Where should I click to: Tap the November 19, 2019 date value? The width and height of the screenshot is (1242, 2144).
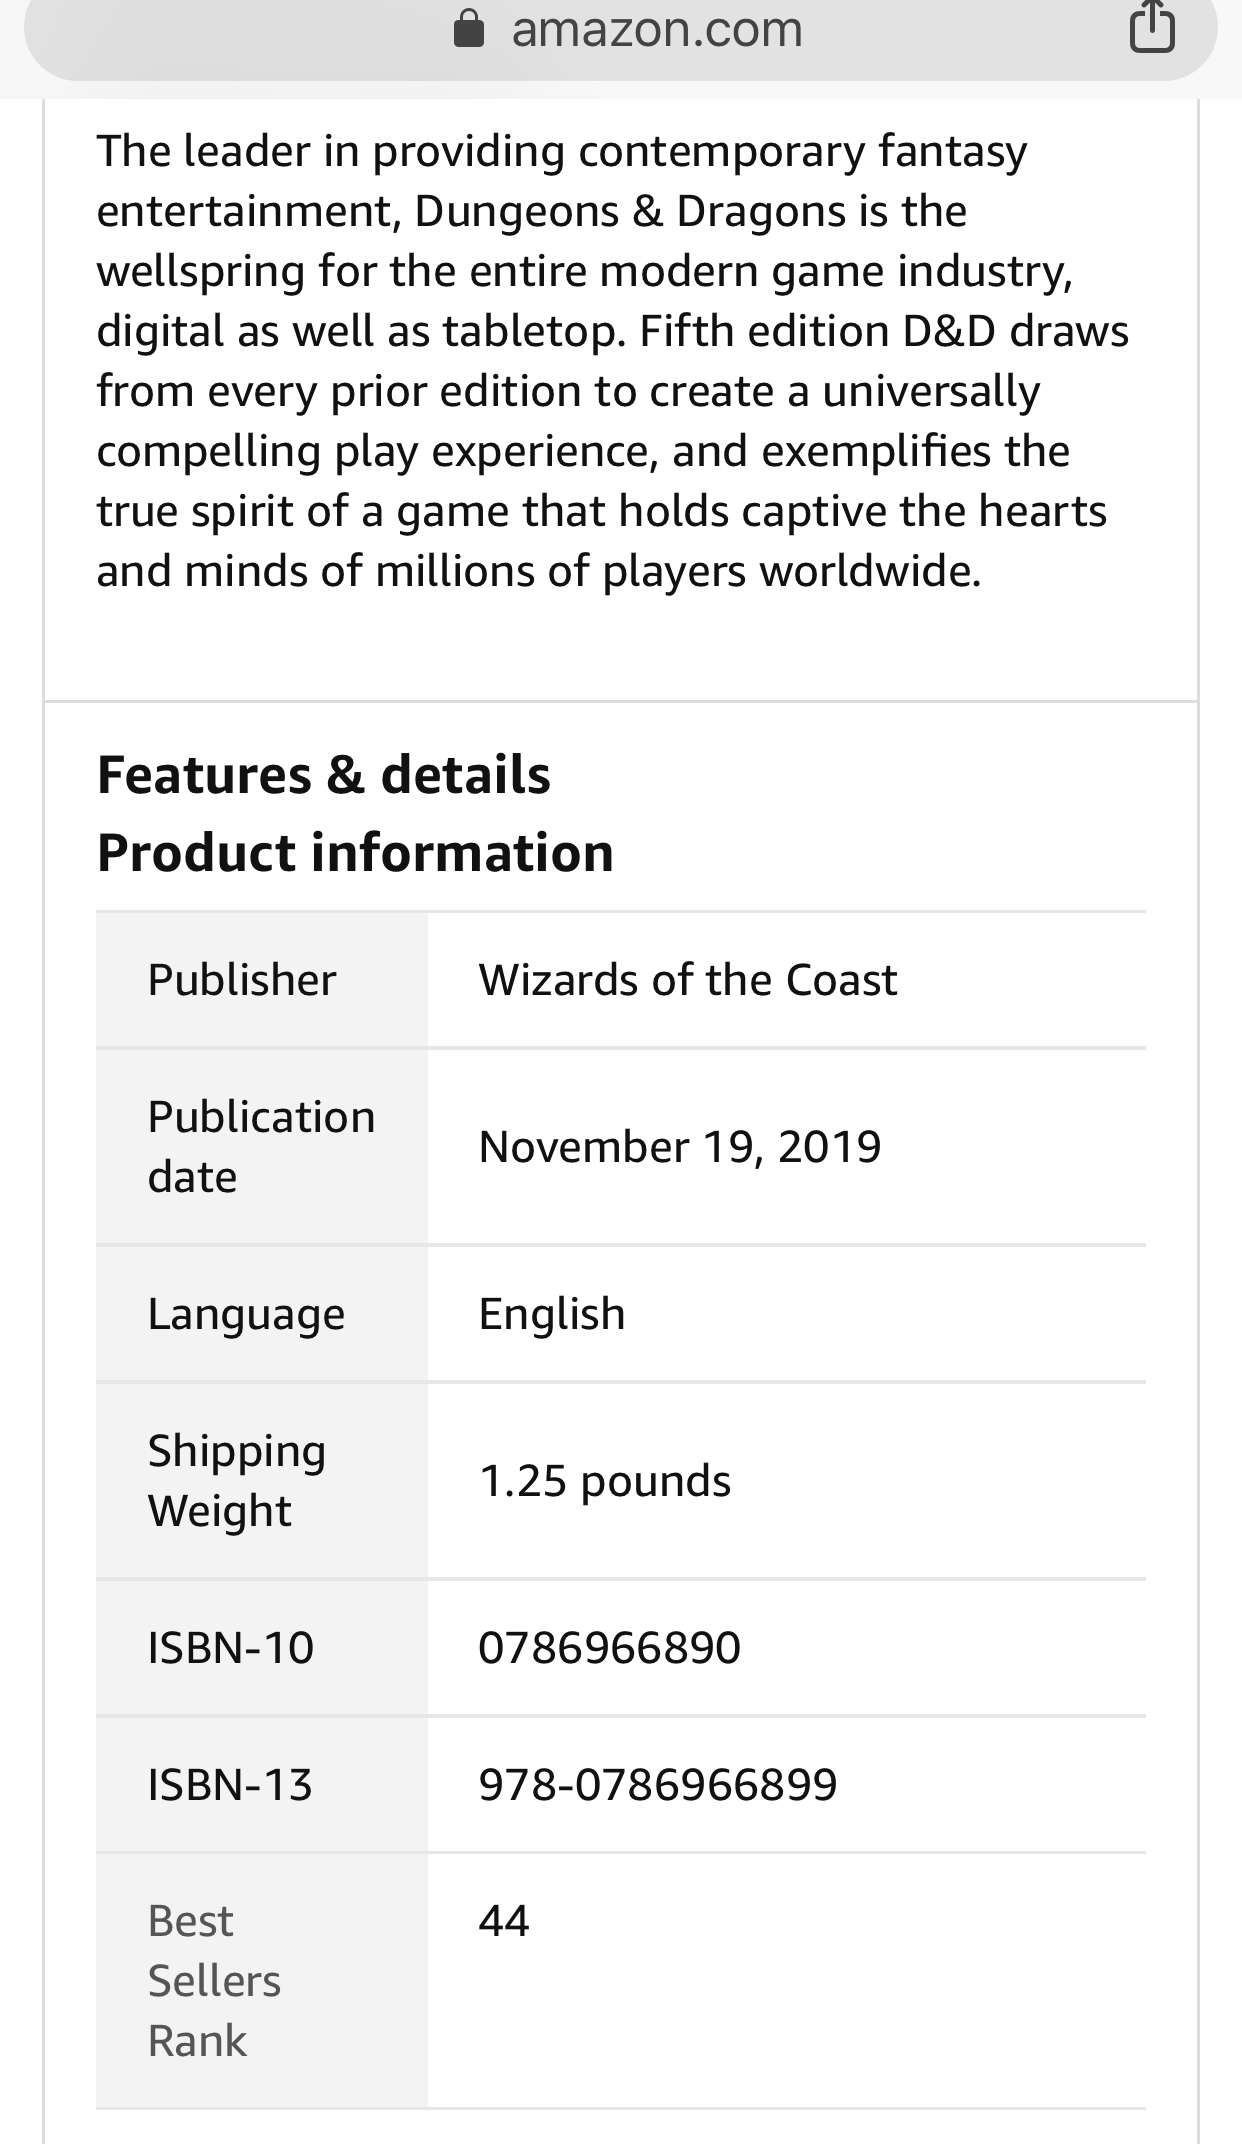click(x=680, y=1147)
